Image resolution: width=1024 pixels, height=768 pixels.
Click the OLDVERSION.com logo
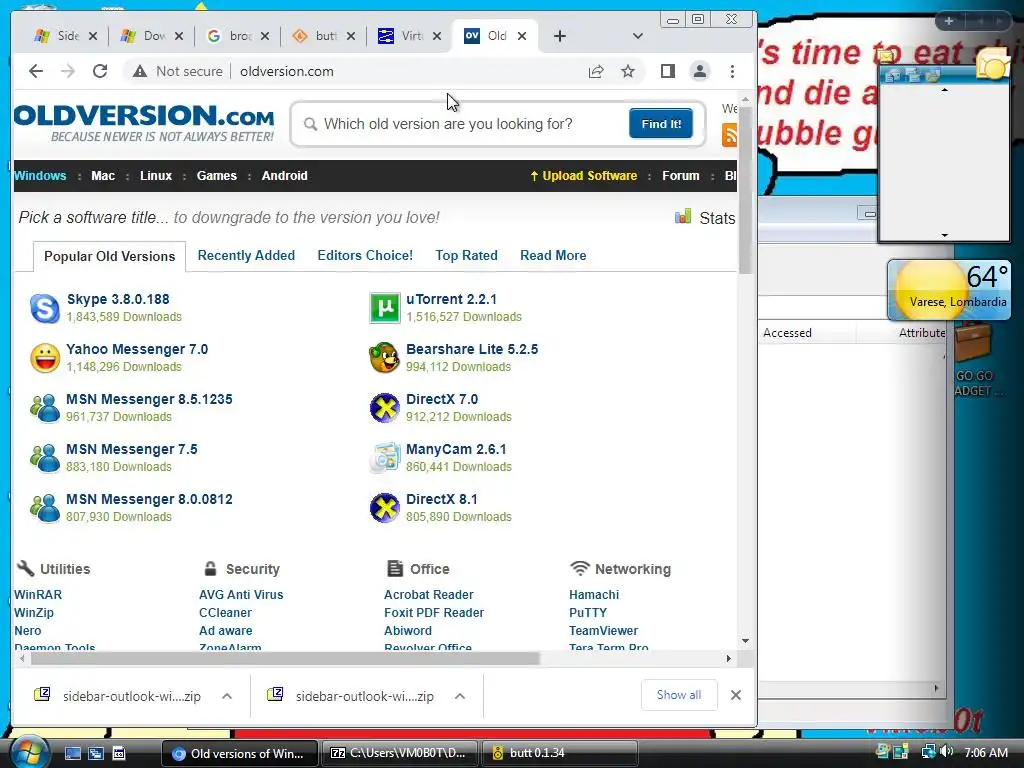pos(144,123)
